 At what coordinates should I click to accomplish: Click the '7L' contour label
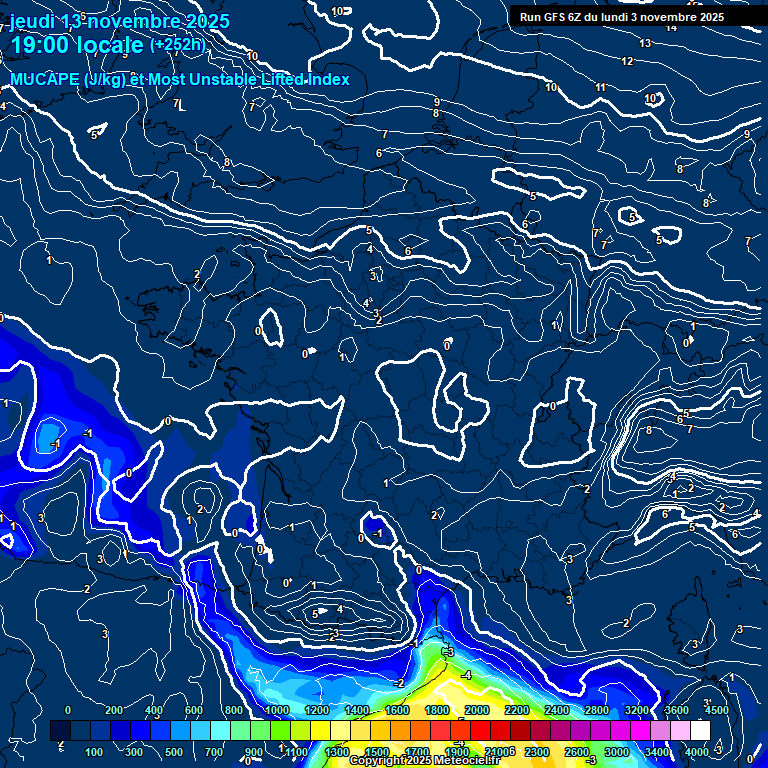click(x=179, y=104)
